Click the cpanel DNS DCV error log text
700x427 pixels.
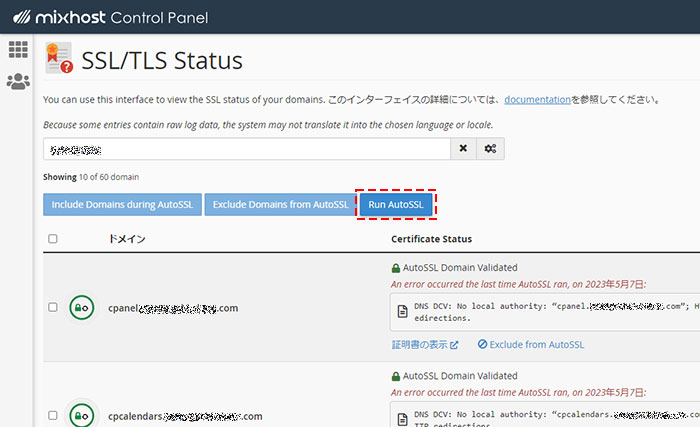(557, 312)
